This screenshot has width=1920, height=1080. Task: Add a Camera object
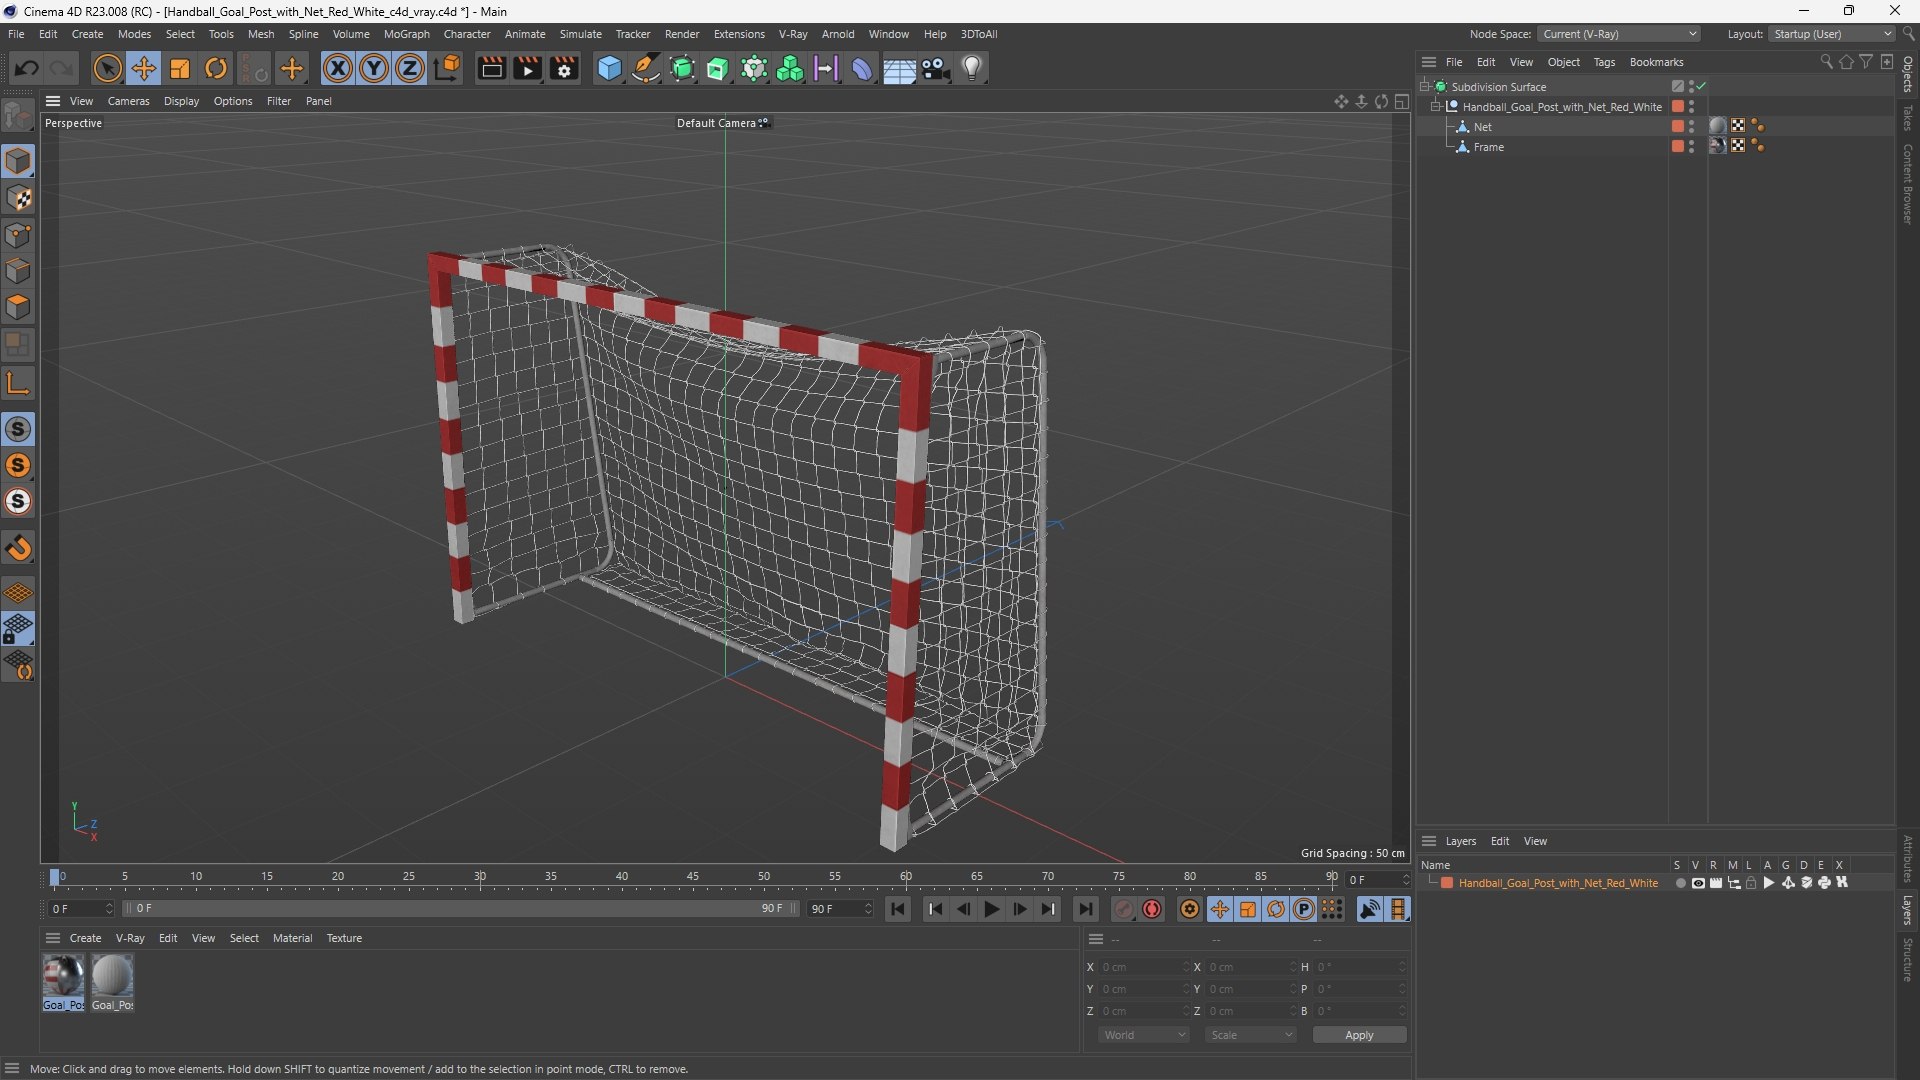[x=936, y=68]
